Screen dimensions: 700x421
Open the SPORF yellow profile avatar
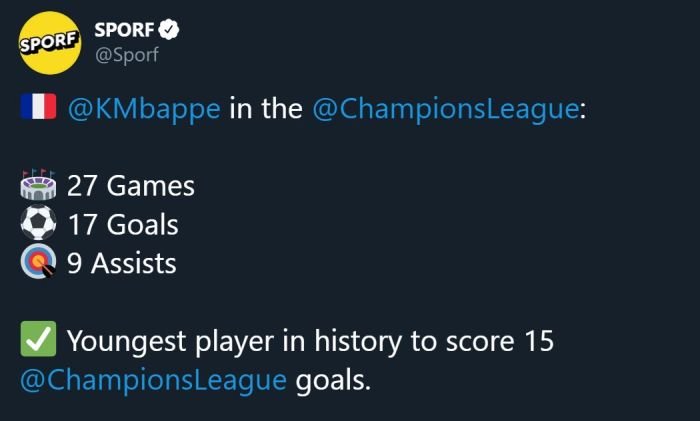coord(50,43)
